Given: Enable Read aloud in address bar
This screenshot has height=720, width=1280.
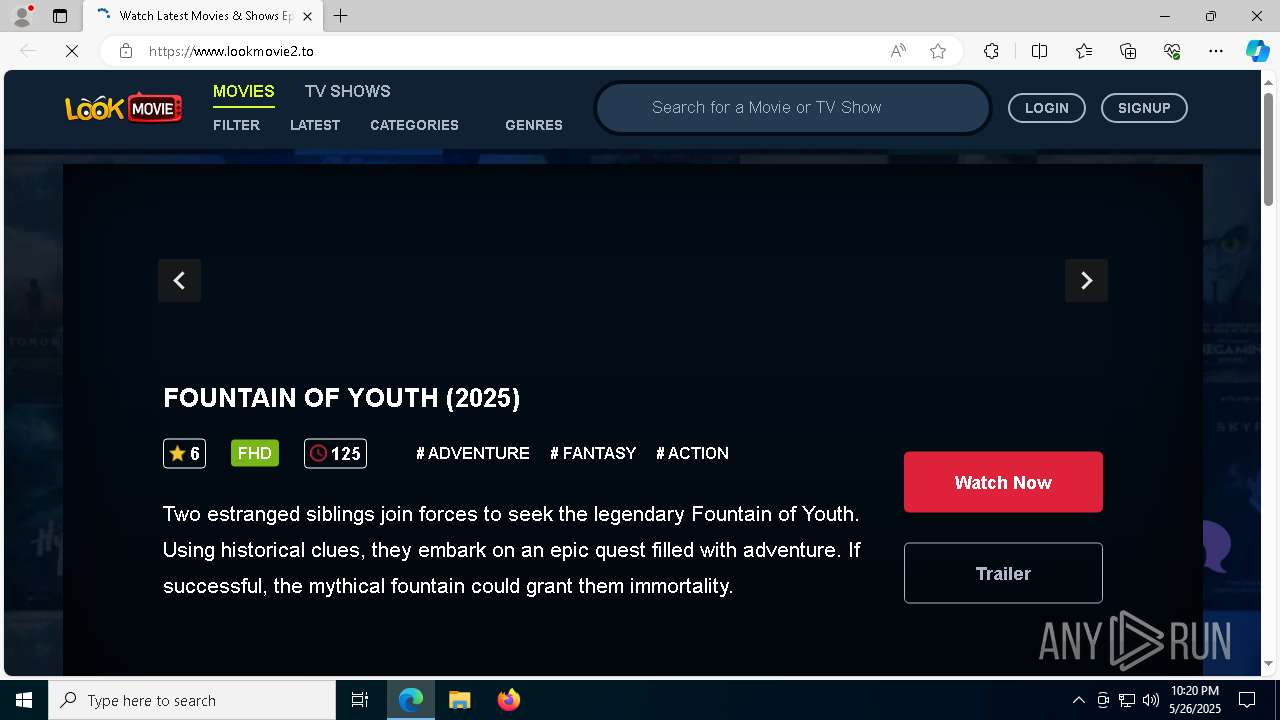Looking at the screenshot, I should click(898, 51).
